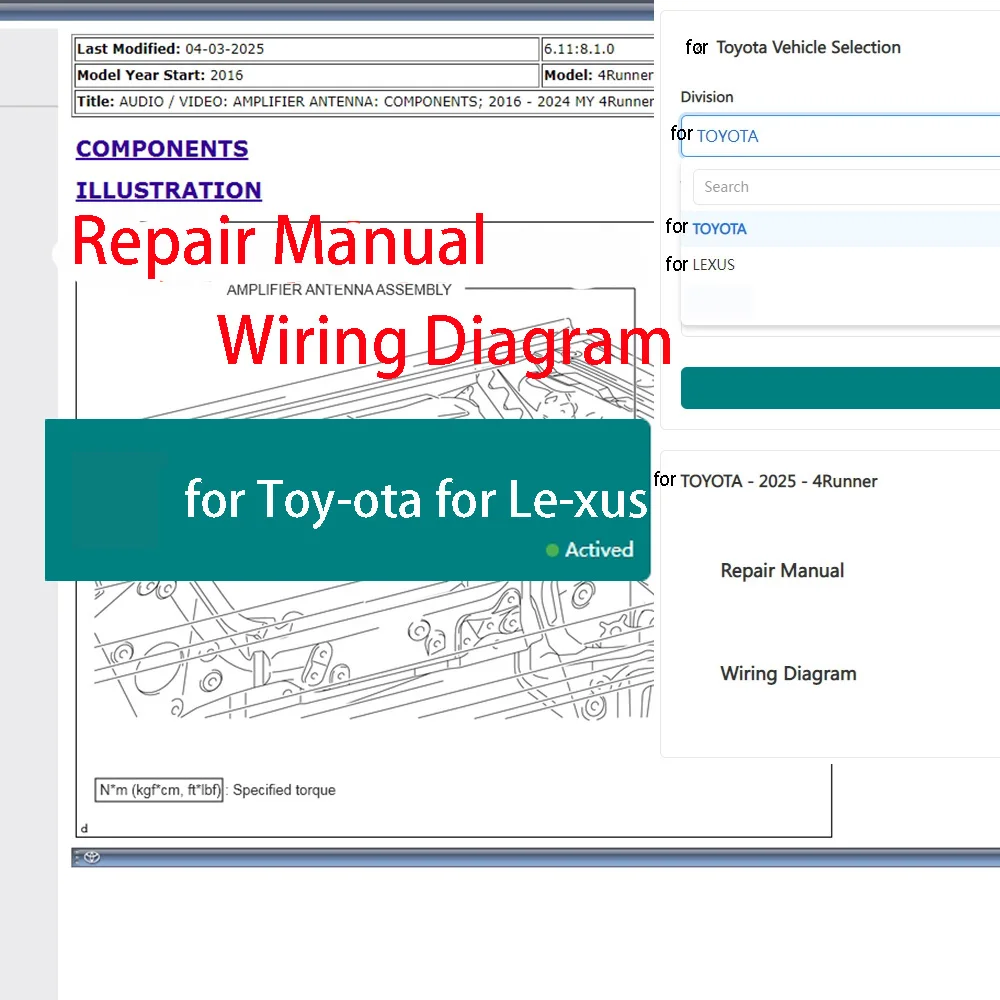Click the version '6.11:8.1.0' cell
This screenshot has width=1000, height=1000.
598,49
